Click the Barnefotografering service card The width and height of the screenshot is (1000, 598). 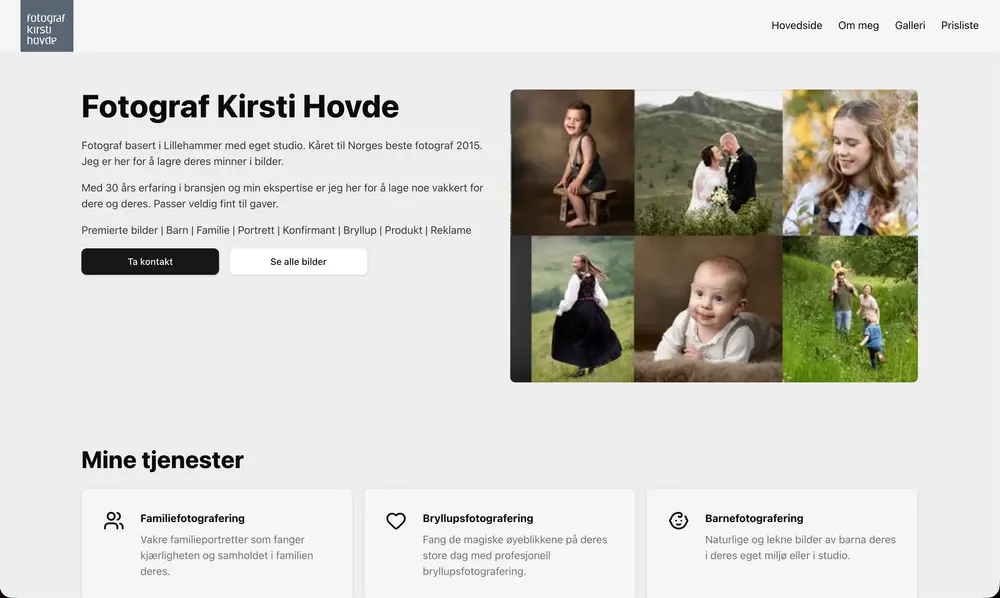point(783,545)
